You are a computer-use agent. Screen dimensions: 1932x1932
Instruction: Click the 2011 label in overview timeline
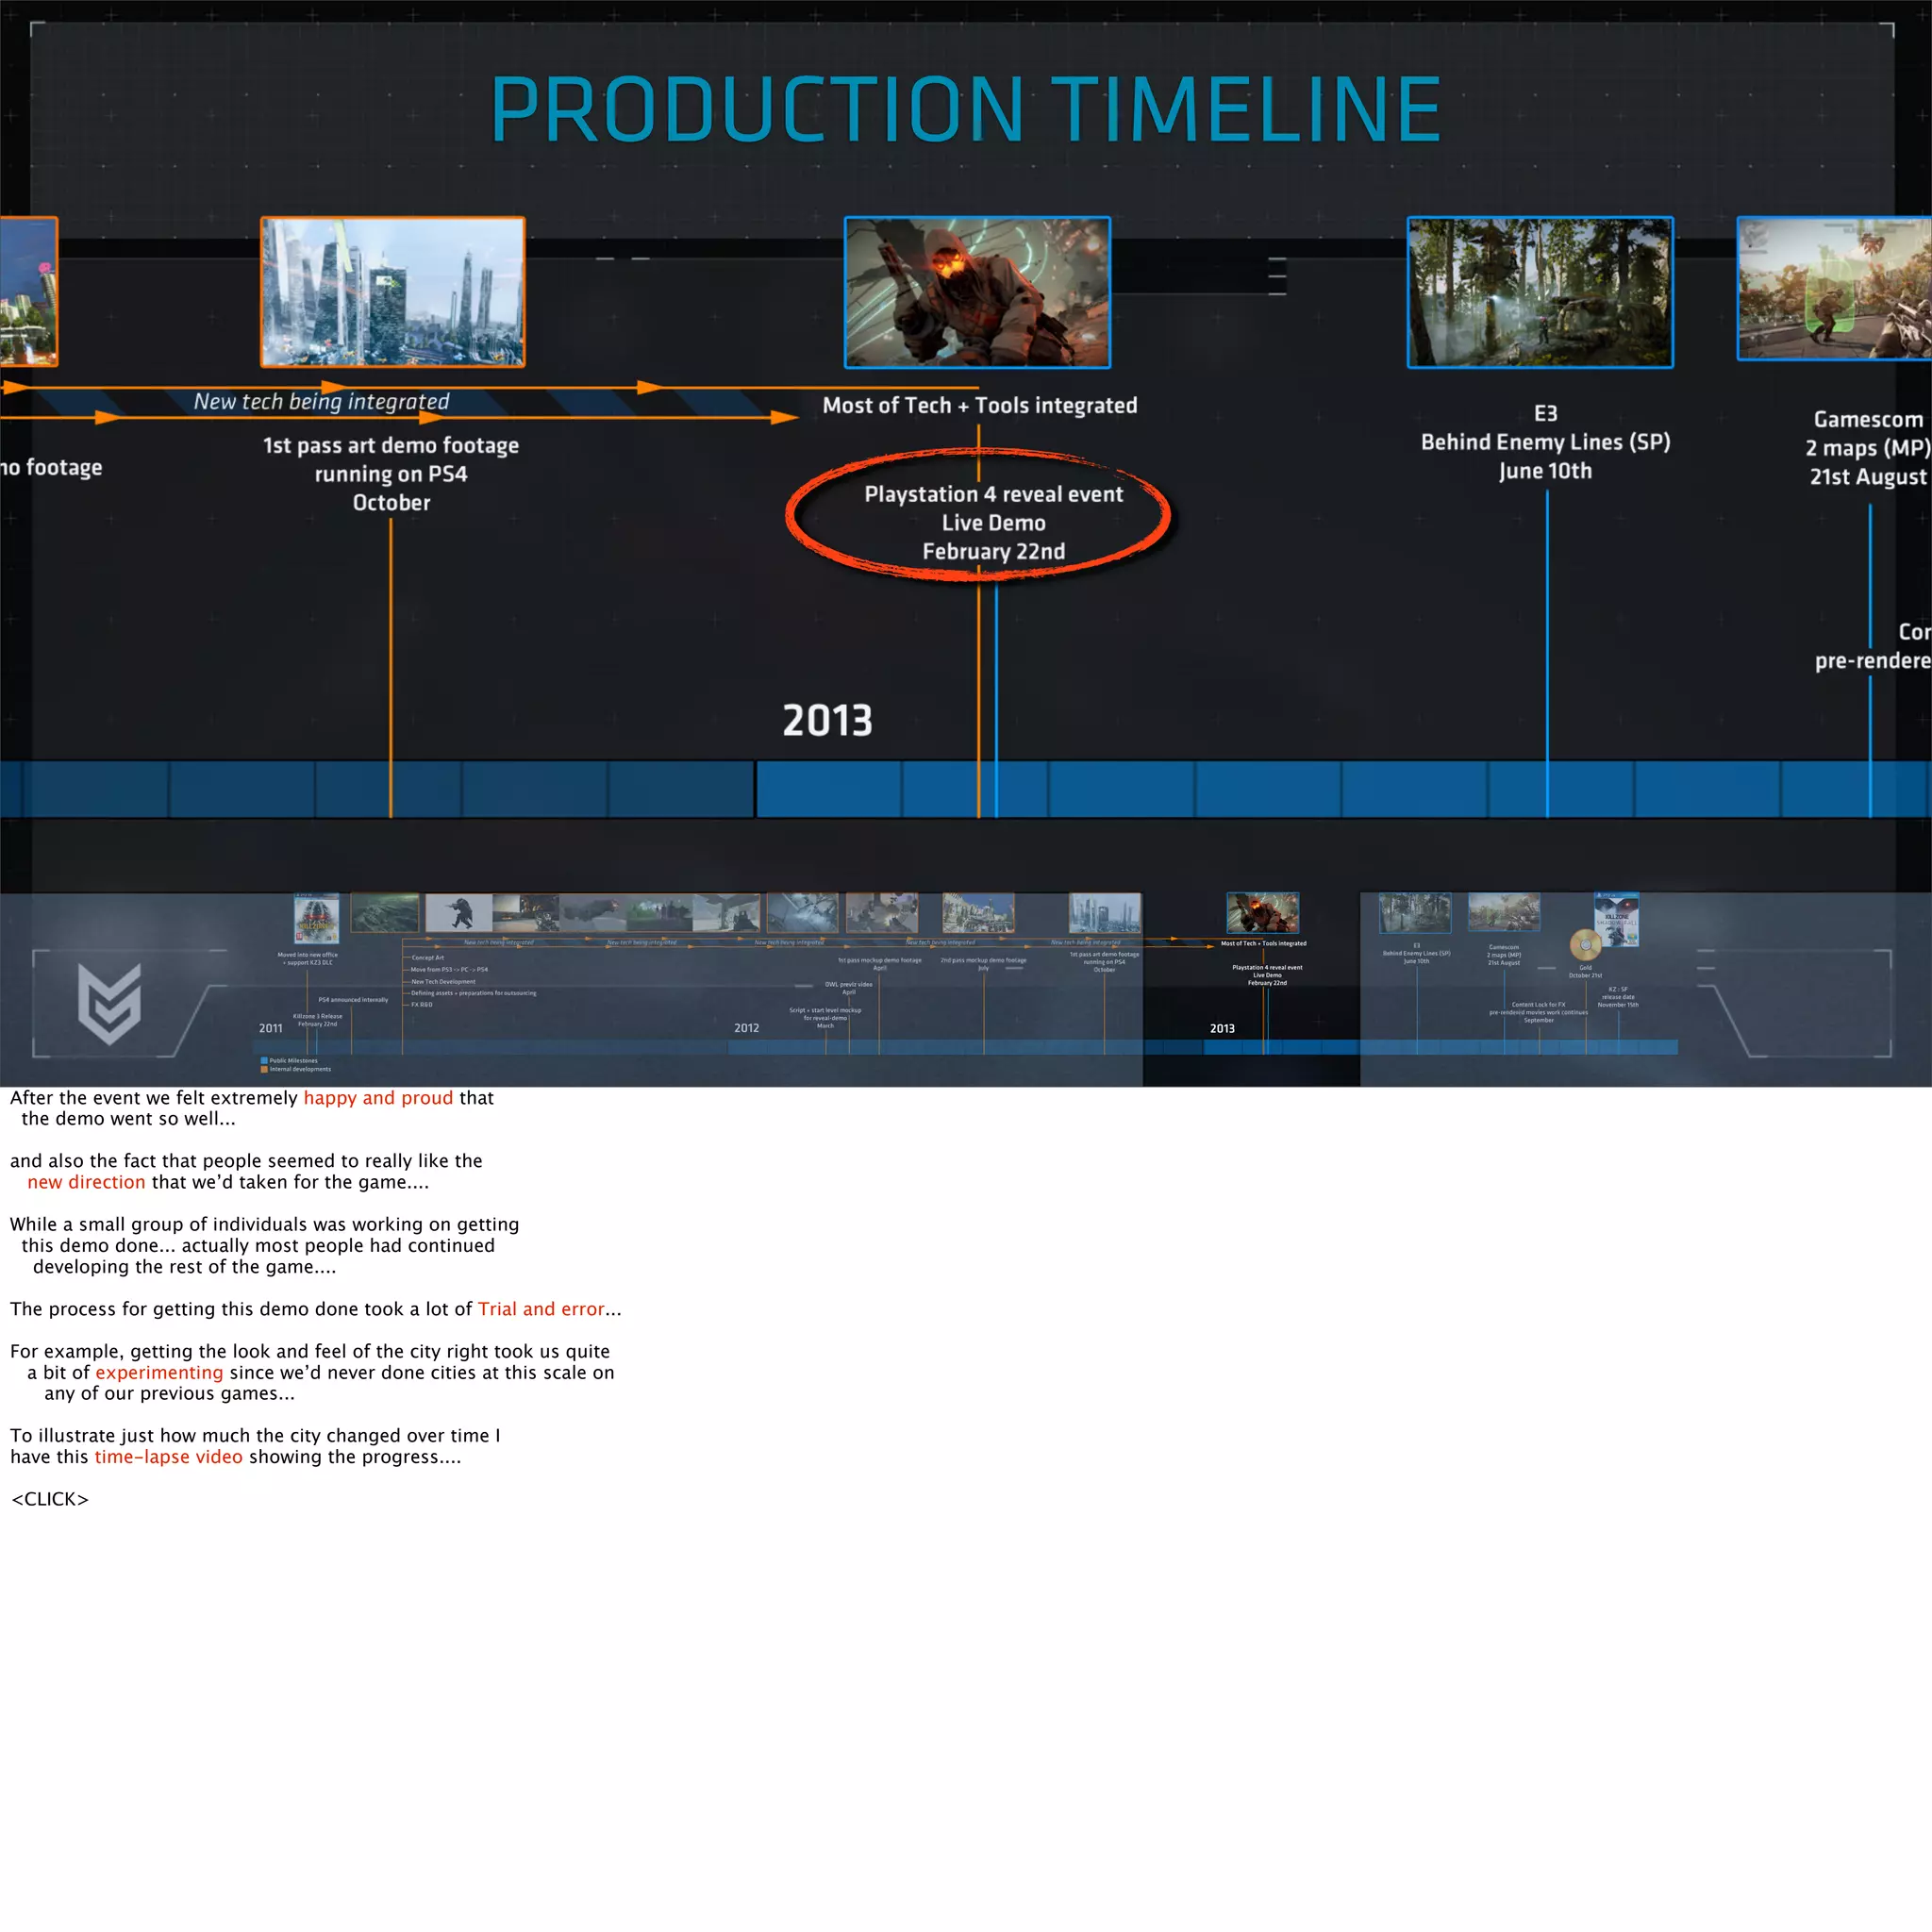coord(271,1028)
